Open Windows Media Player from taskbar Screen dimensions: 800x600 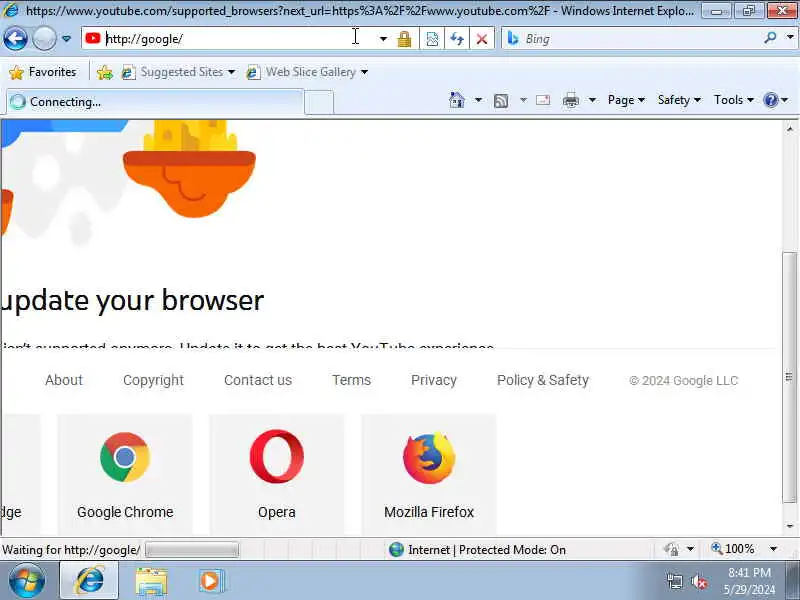click(211, 581)
